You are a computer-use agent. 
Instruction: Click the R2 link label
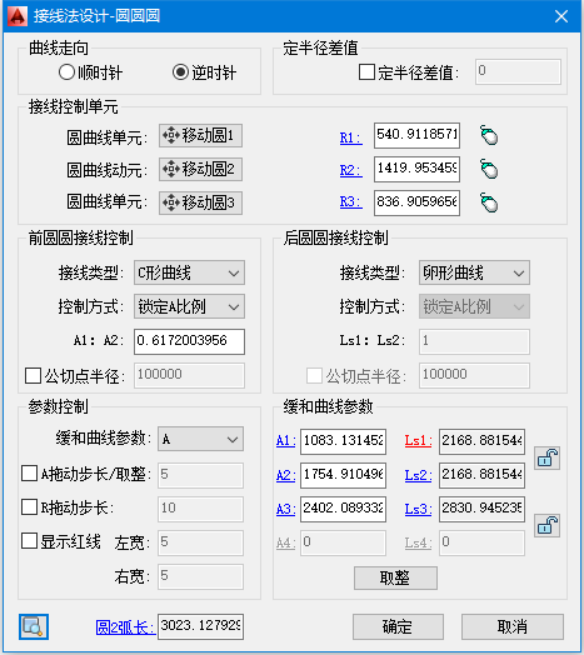pyautogui.click(x=351, y=170)
